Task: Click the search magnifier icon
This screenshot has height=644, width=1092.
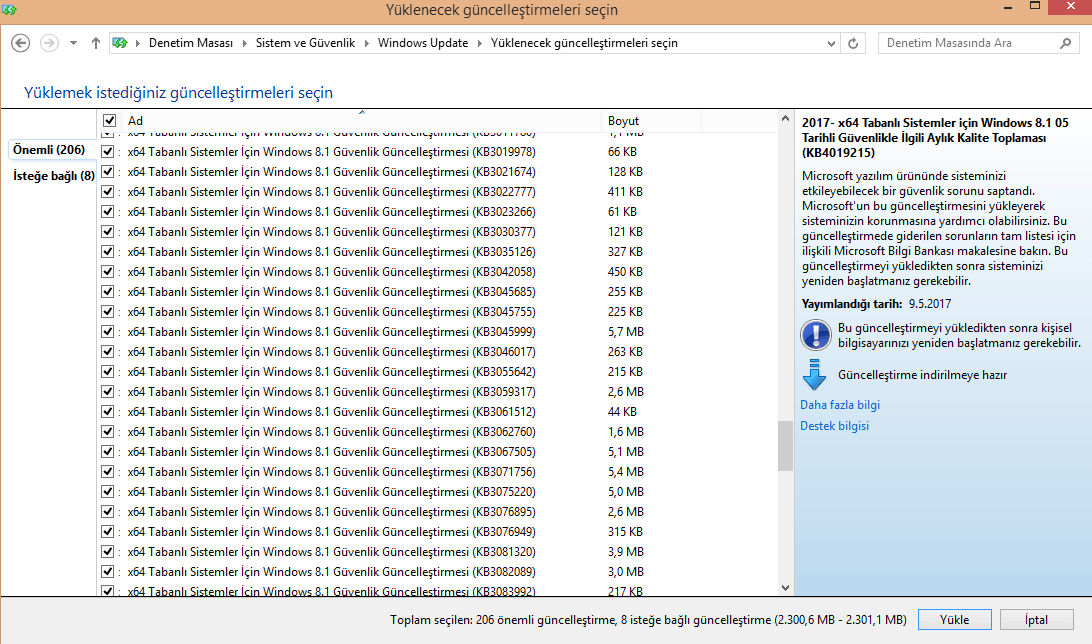Action: tap(1065, 43)
